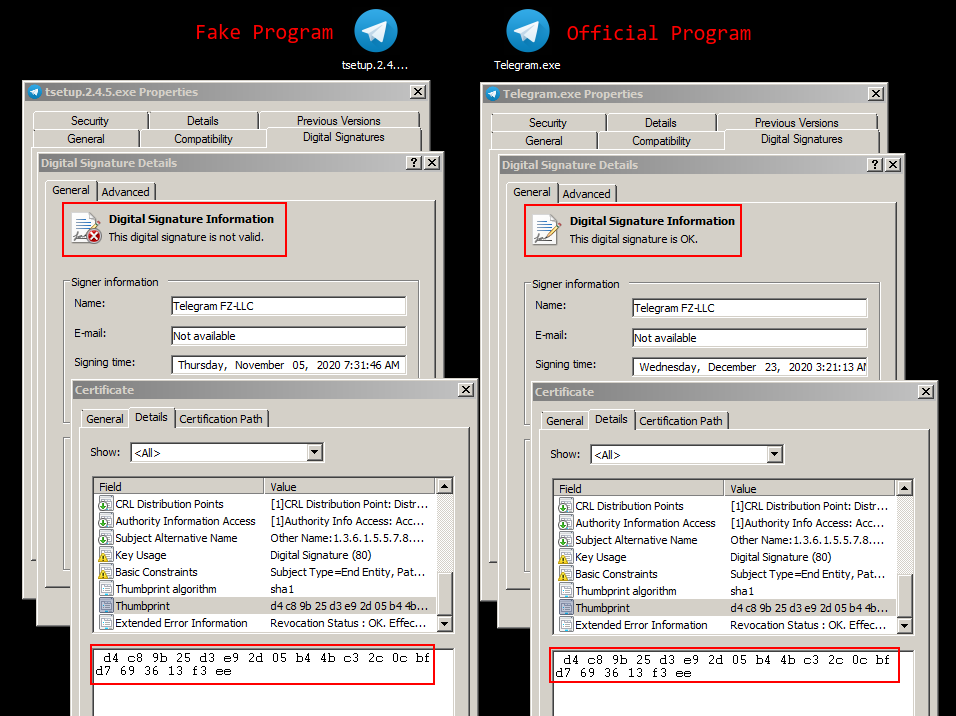Switch to Details tab in right Certificate dialog
The height and width of the screenshot is (716, 956).
611,419
